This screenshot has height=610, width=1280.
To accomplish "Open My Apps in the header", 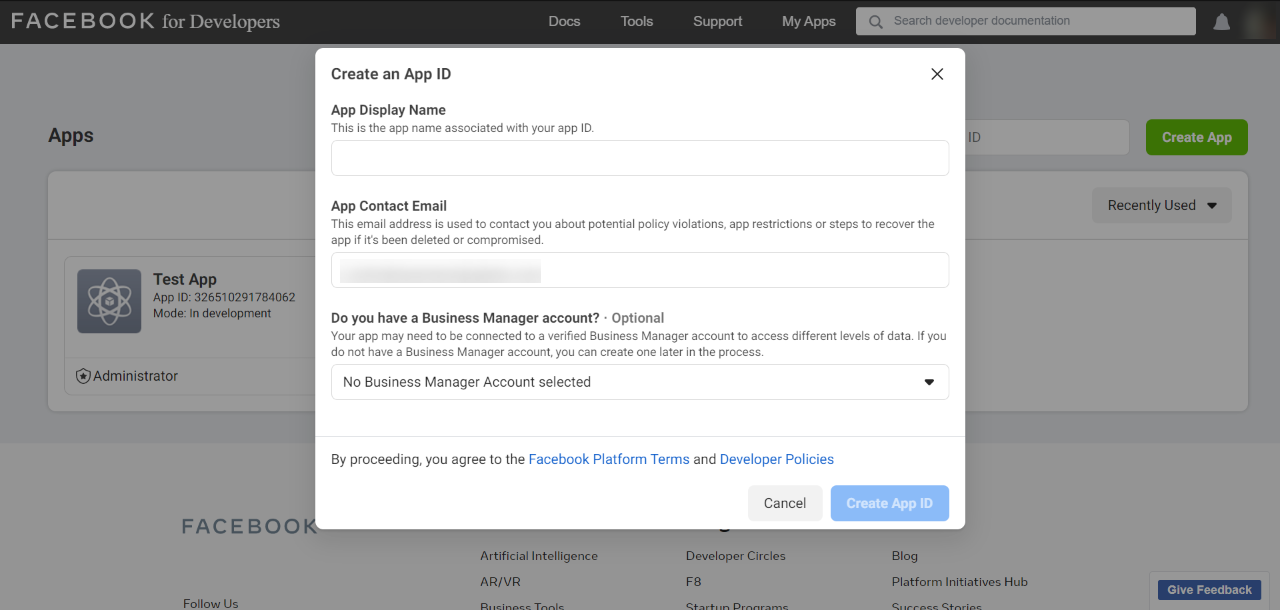I will [x=809, y=21].
